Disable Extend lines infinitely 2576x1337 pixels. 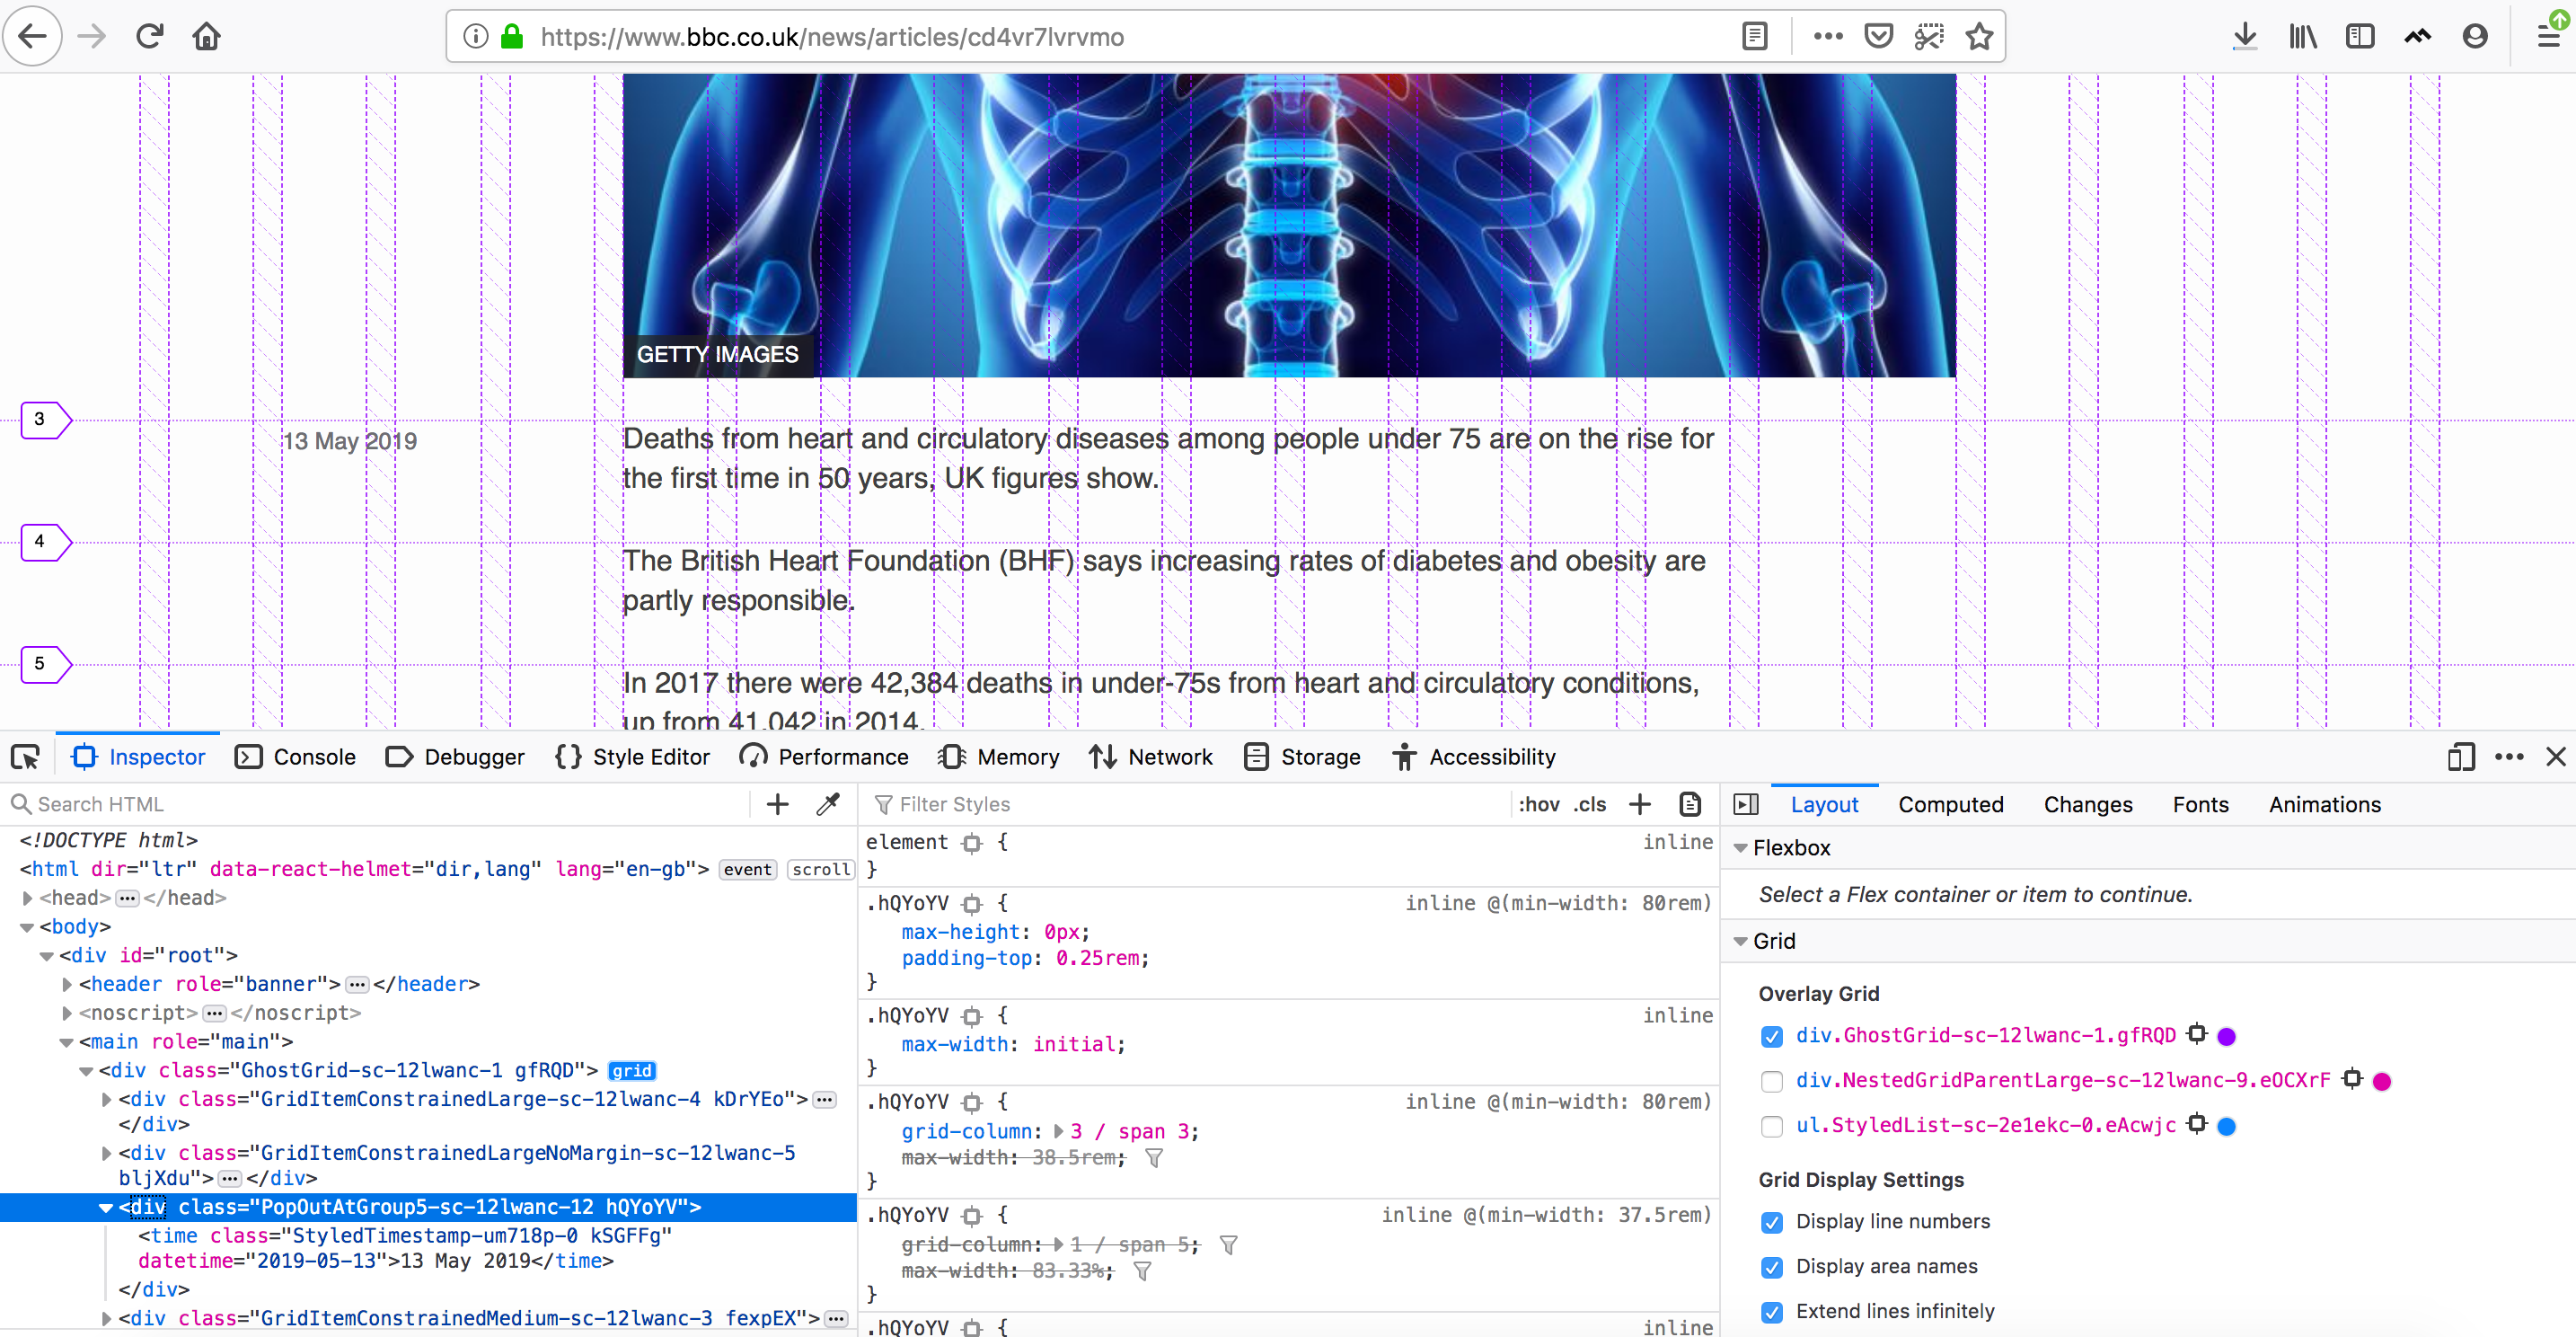[x=1773, y=1312]
